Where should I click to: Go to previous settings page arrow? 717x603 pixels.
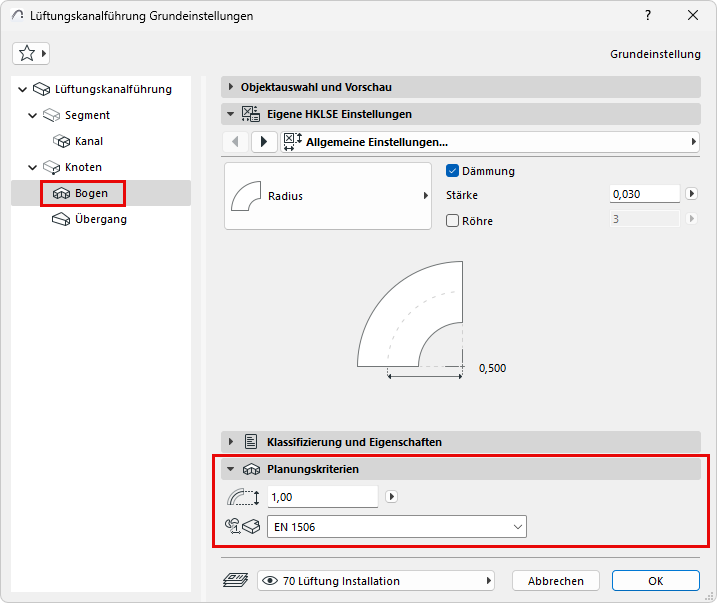click(235, 142)
